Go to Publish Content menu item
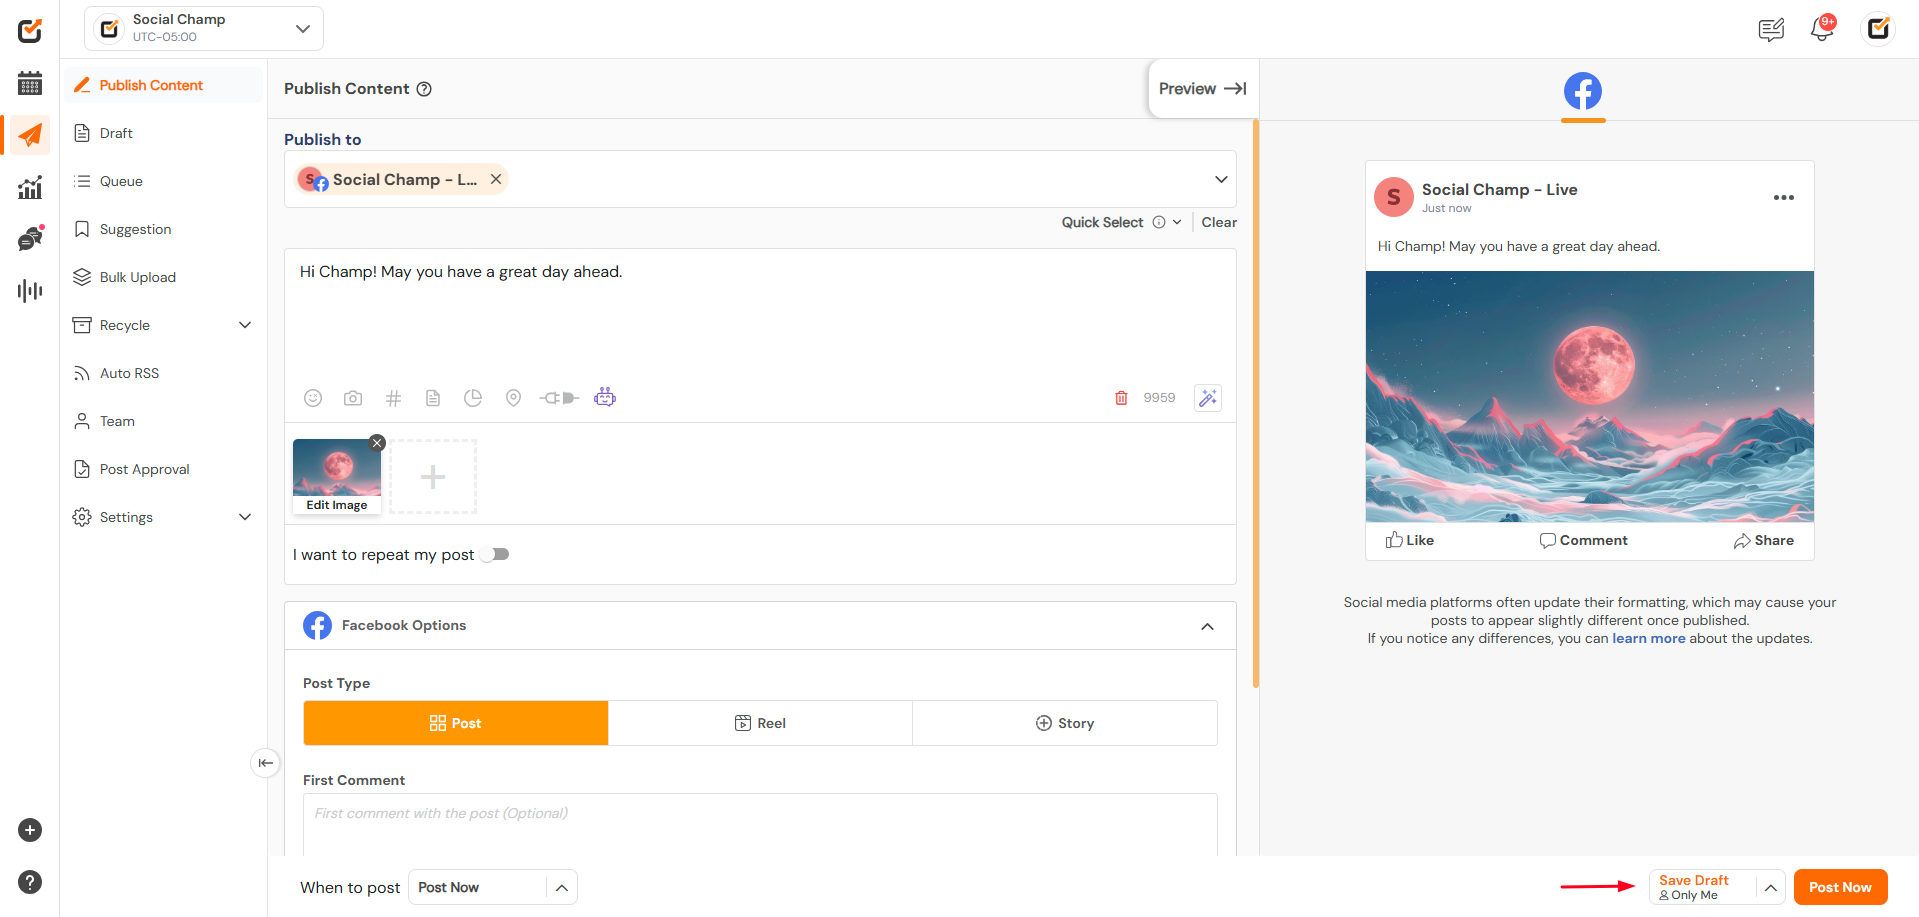The width and height of the screenshot is (1919, 917). tap(164, 85)
